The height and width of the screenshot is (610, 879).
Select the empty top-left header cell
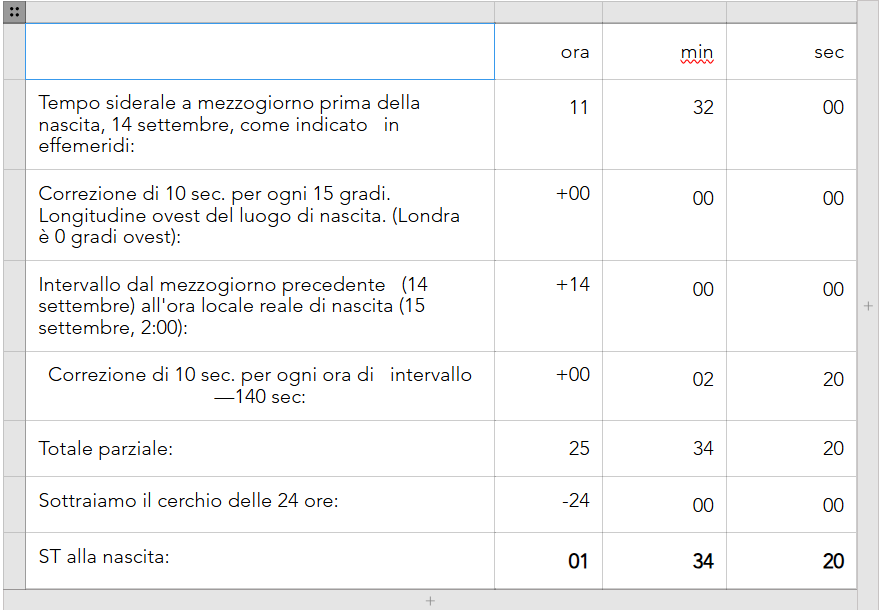(260, 52)
